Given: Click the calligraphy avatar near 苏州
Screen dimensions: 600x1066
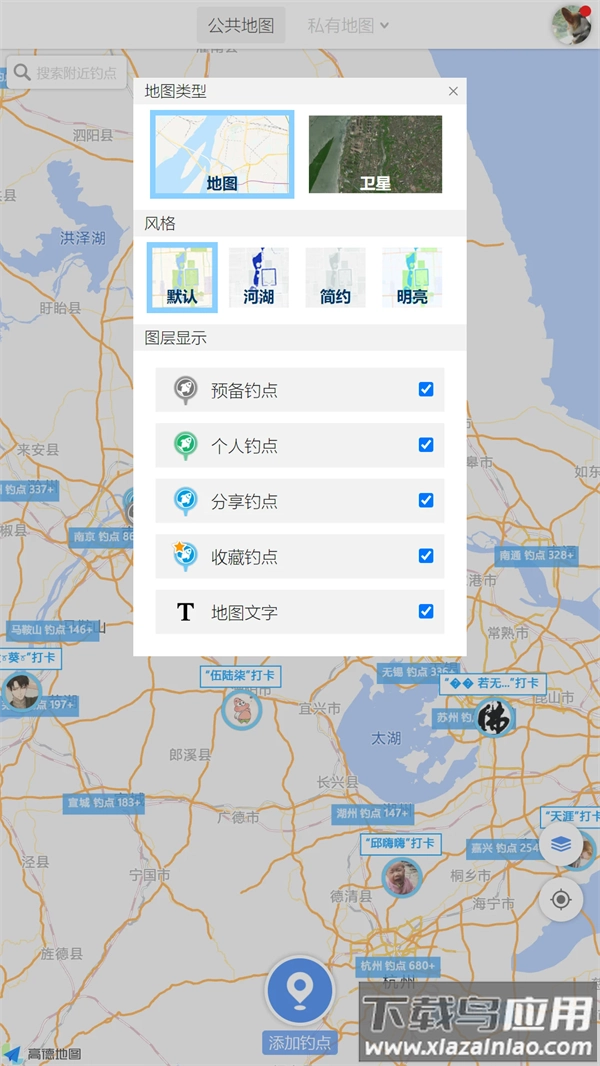Looking at the screenshot, I should click(x=494, y=719).
